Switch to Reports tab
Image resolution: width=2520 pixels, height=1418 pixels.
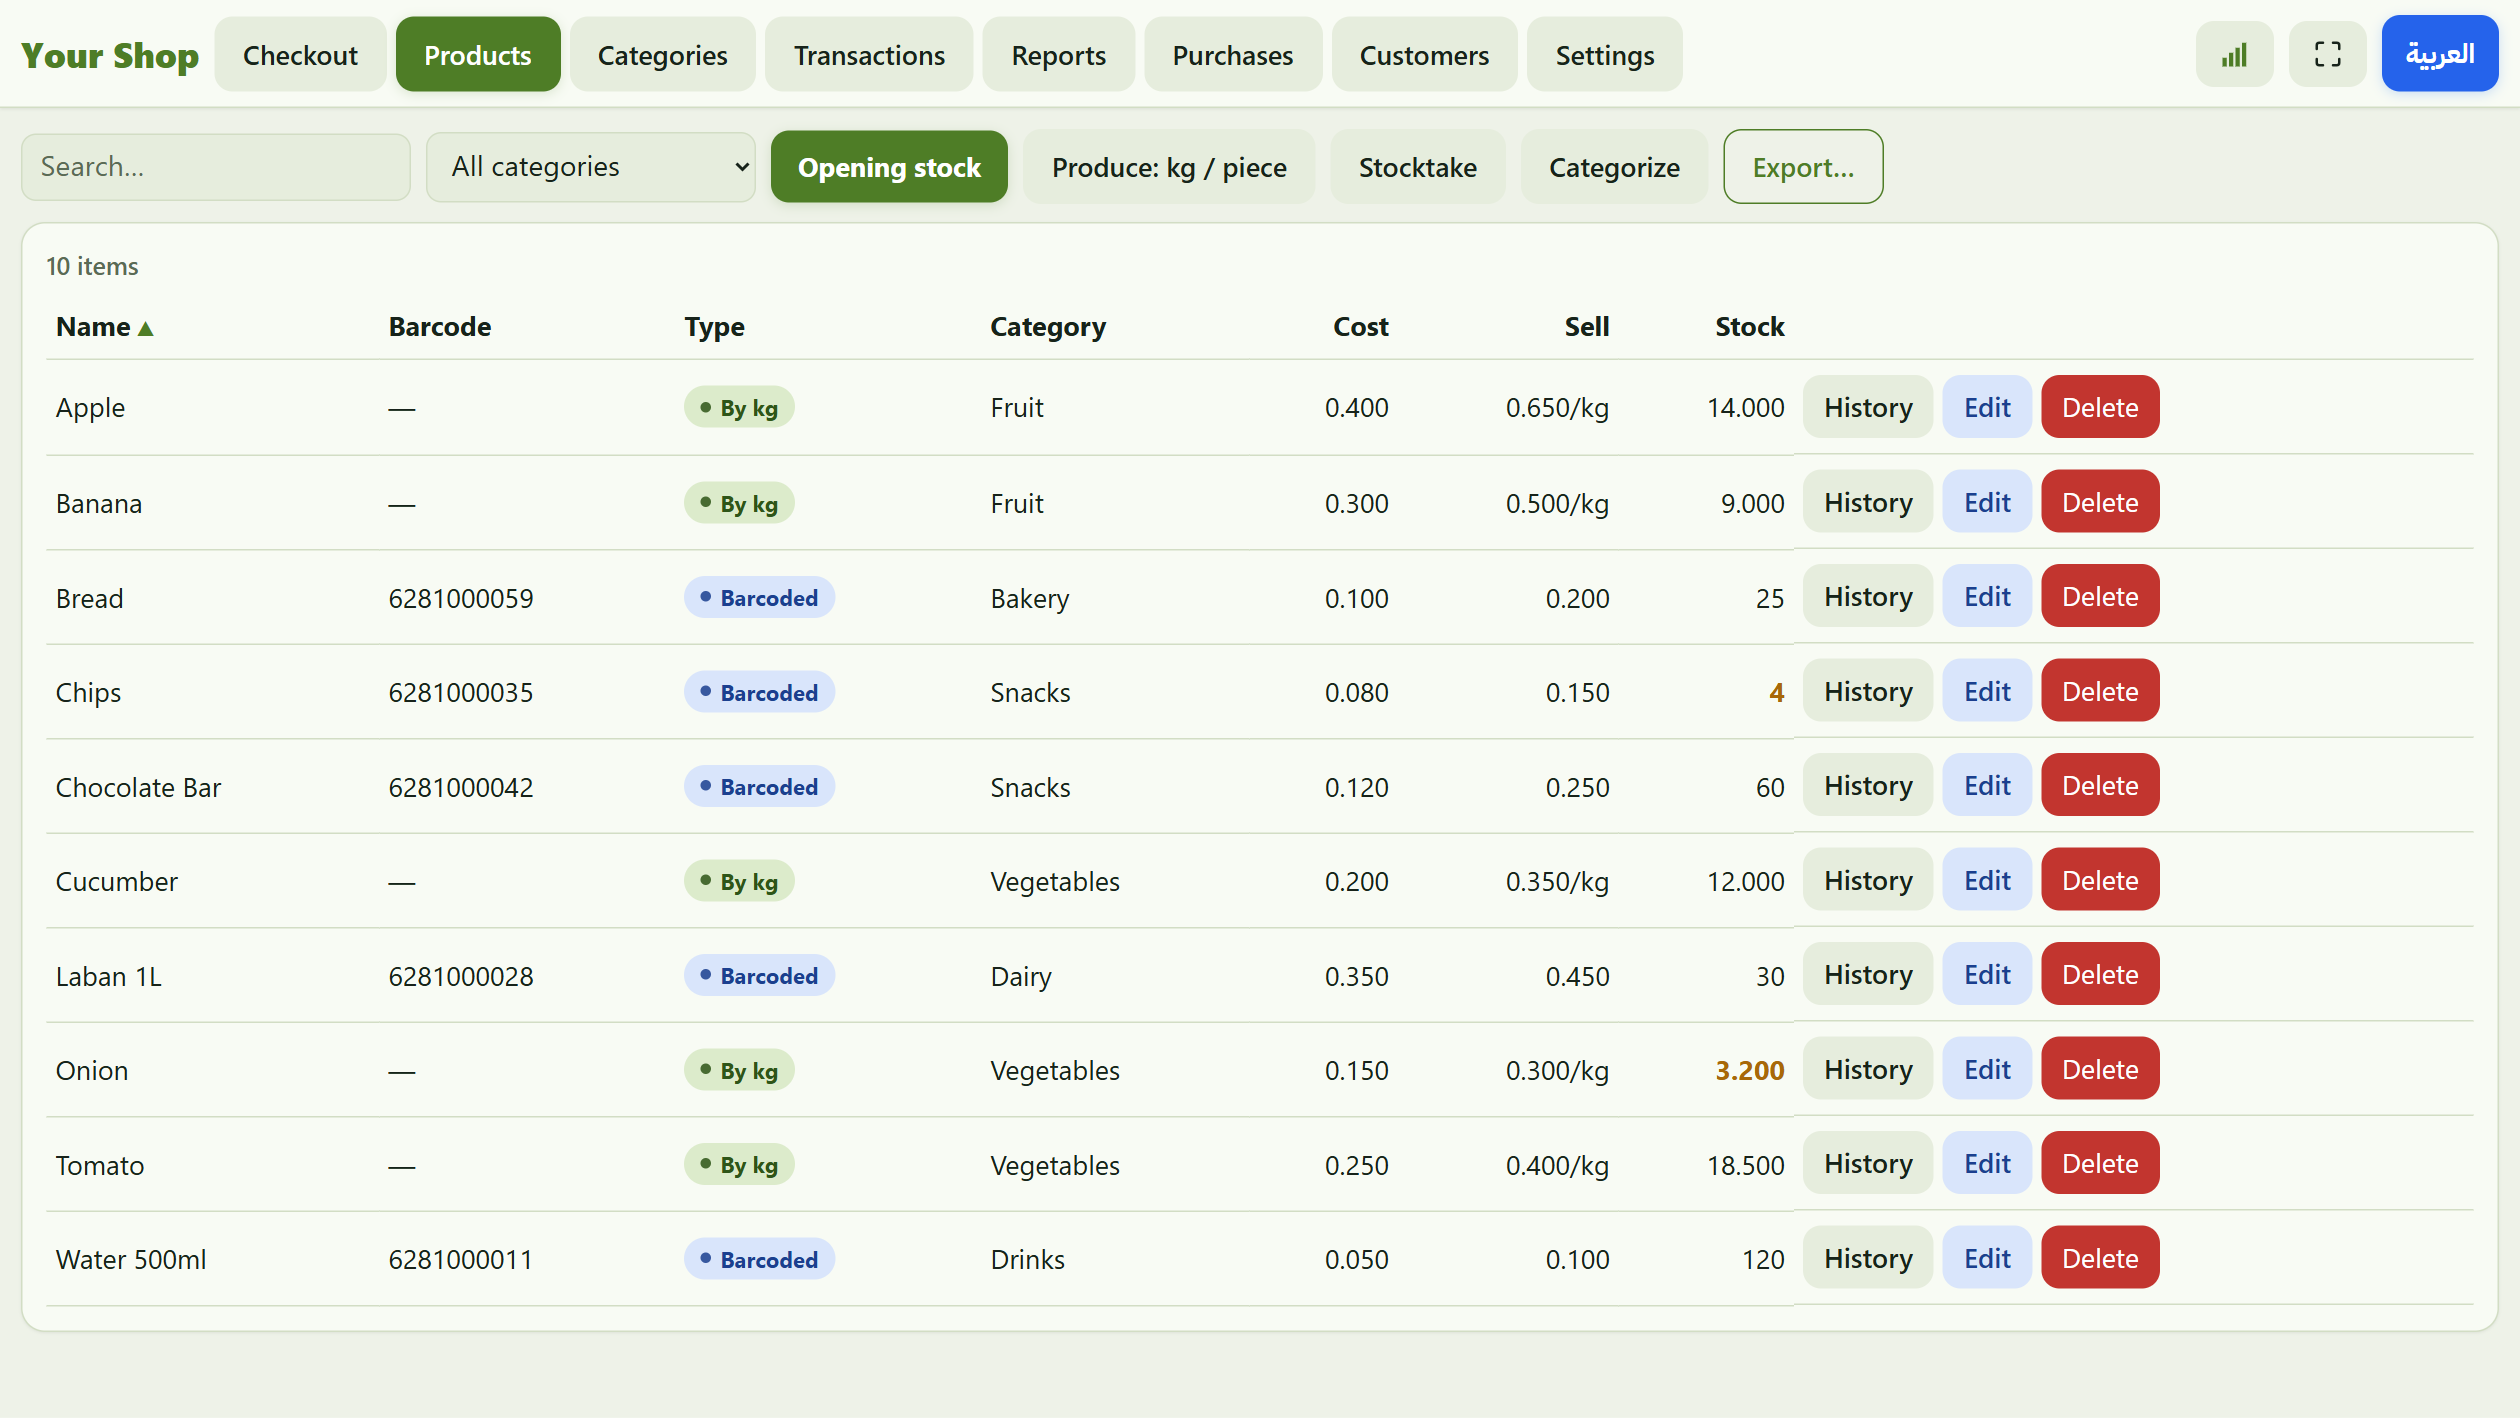point(1058,55)
